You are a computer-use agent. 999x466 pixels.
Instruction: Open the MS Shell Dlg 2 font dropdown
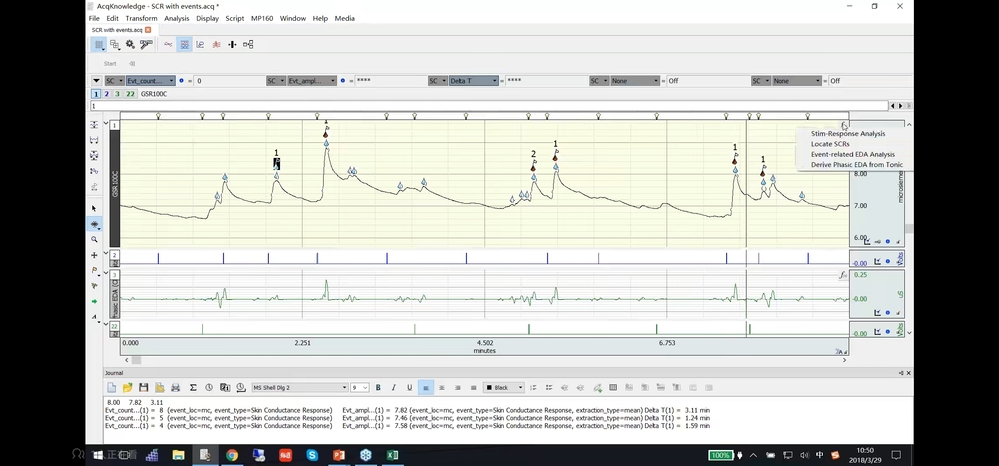point(300,388)
